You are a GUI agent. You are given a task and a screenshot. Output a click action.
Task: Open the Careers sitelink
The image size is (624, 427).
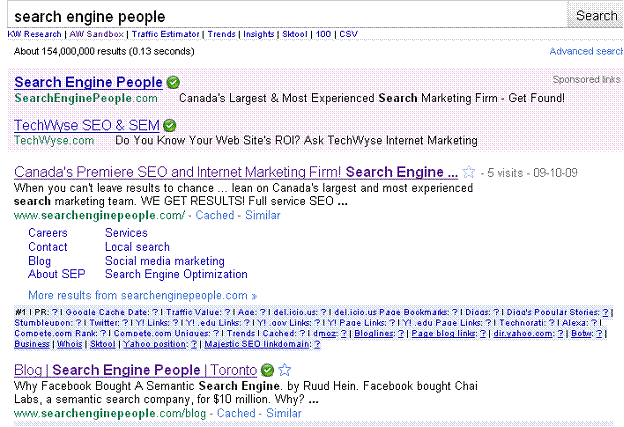pyautogui.click(x=48, y=233)
